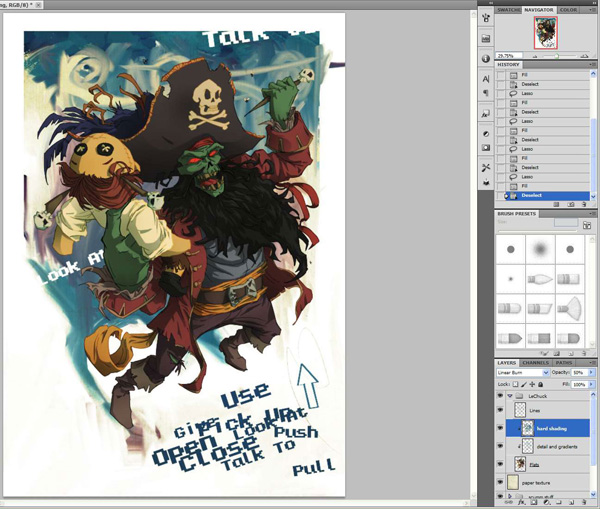The image size is (600, 509).
Task: Open the Info panel dock icon
Action: pos(486,59)
